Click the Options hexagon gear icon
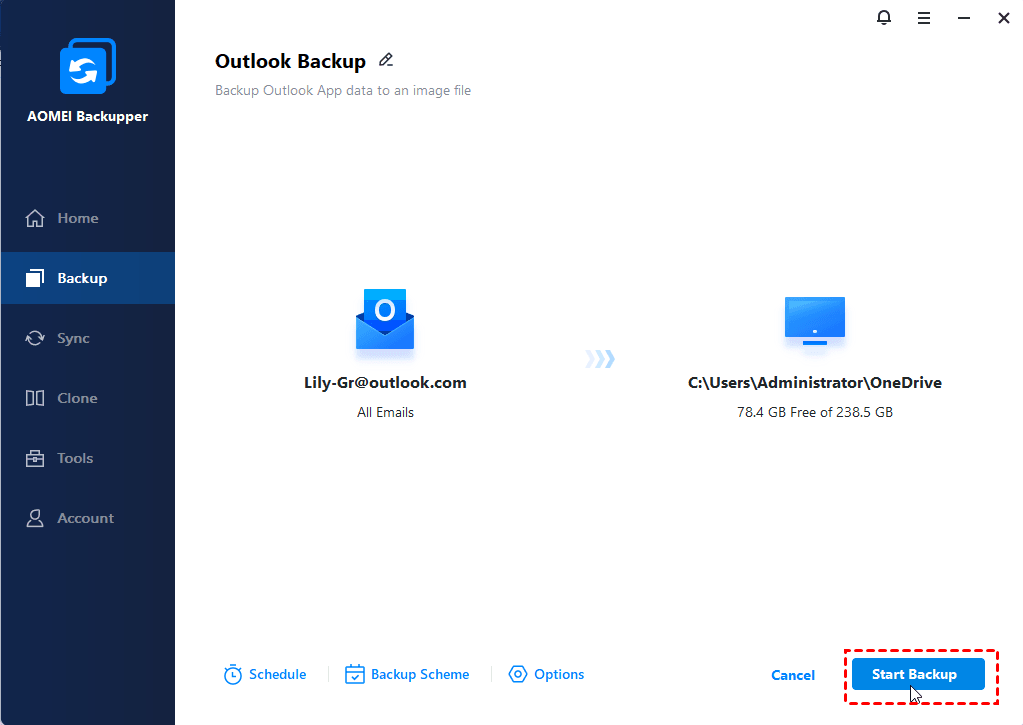Screen dimensions: 1023x725 pos(518,675)
